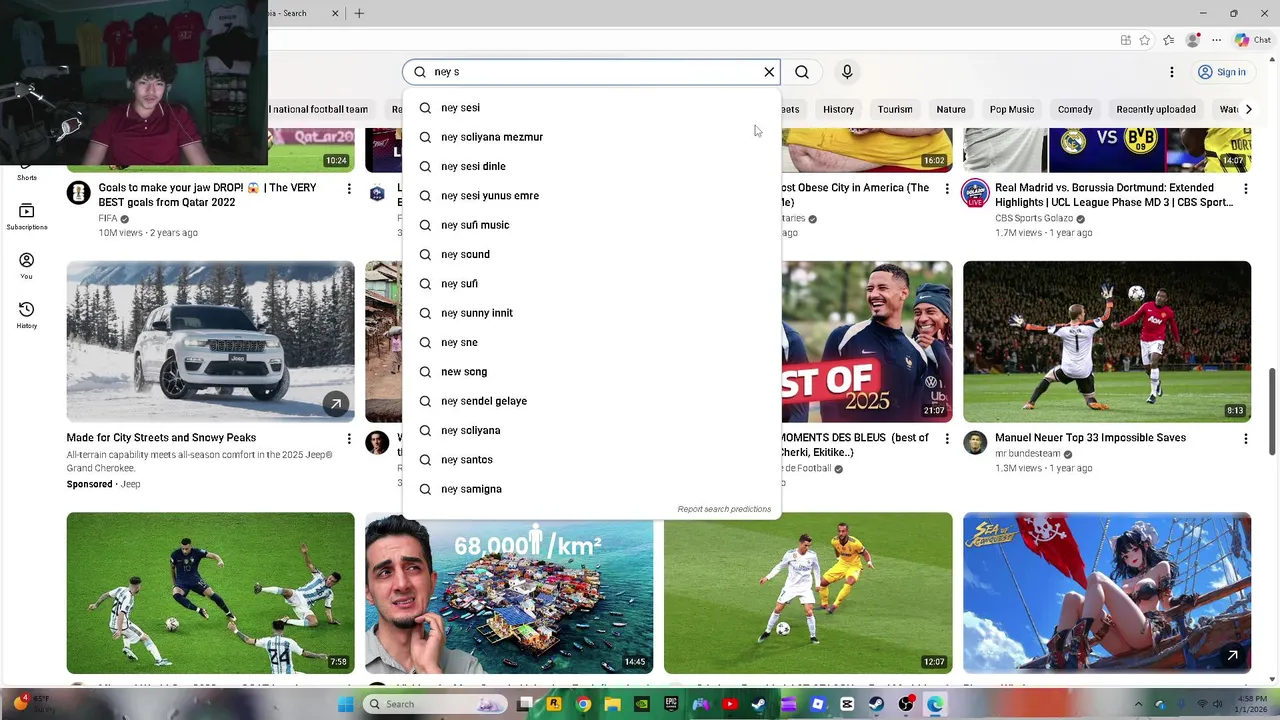
Task: Click the page vertical scrollbar thumb
Action: tap(1272, 411)
